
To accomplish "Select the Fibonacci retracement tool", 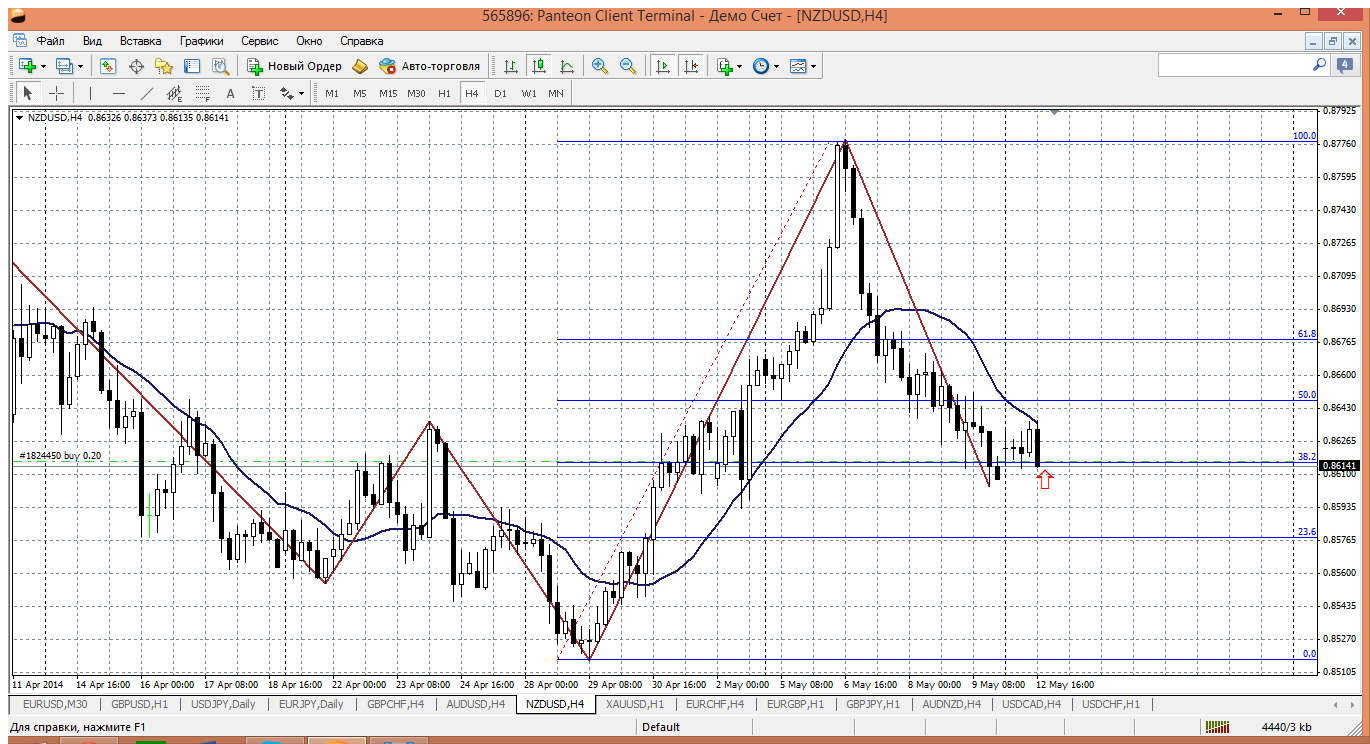I will 203,93.
